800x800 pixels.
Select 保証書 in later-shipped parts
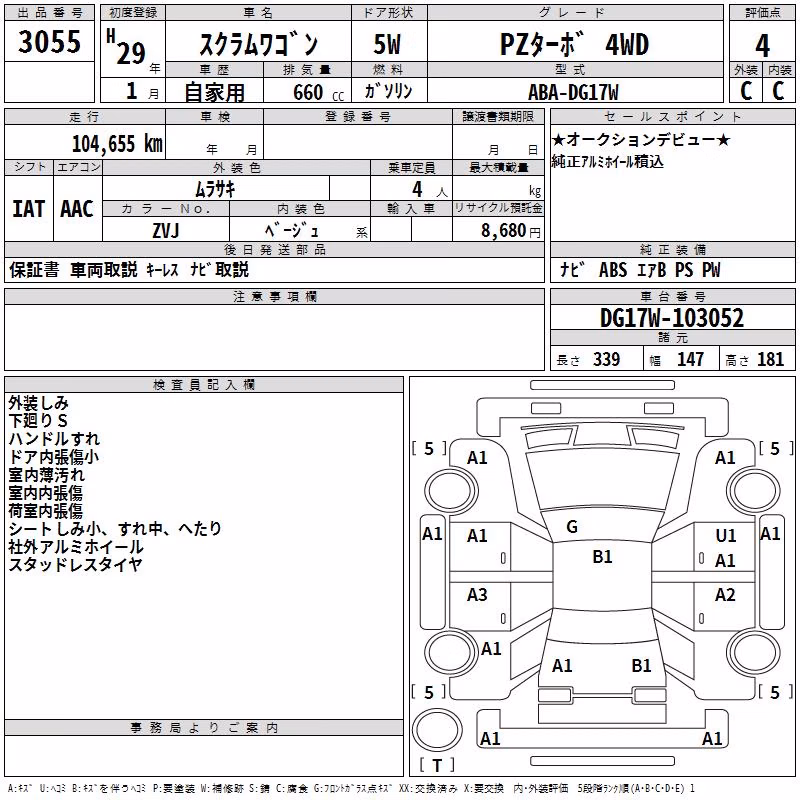[x=34, y=269]
